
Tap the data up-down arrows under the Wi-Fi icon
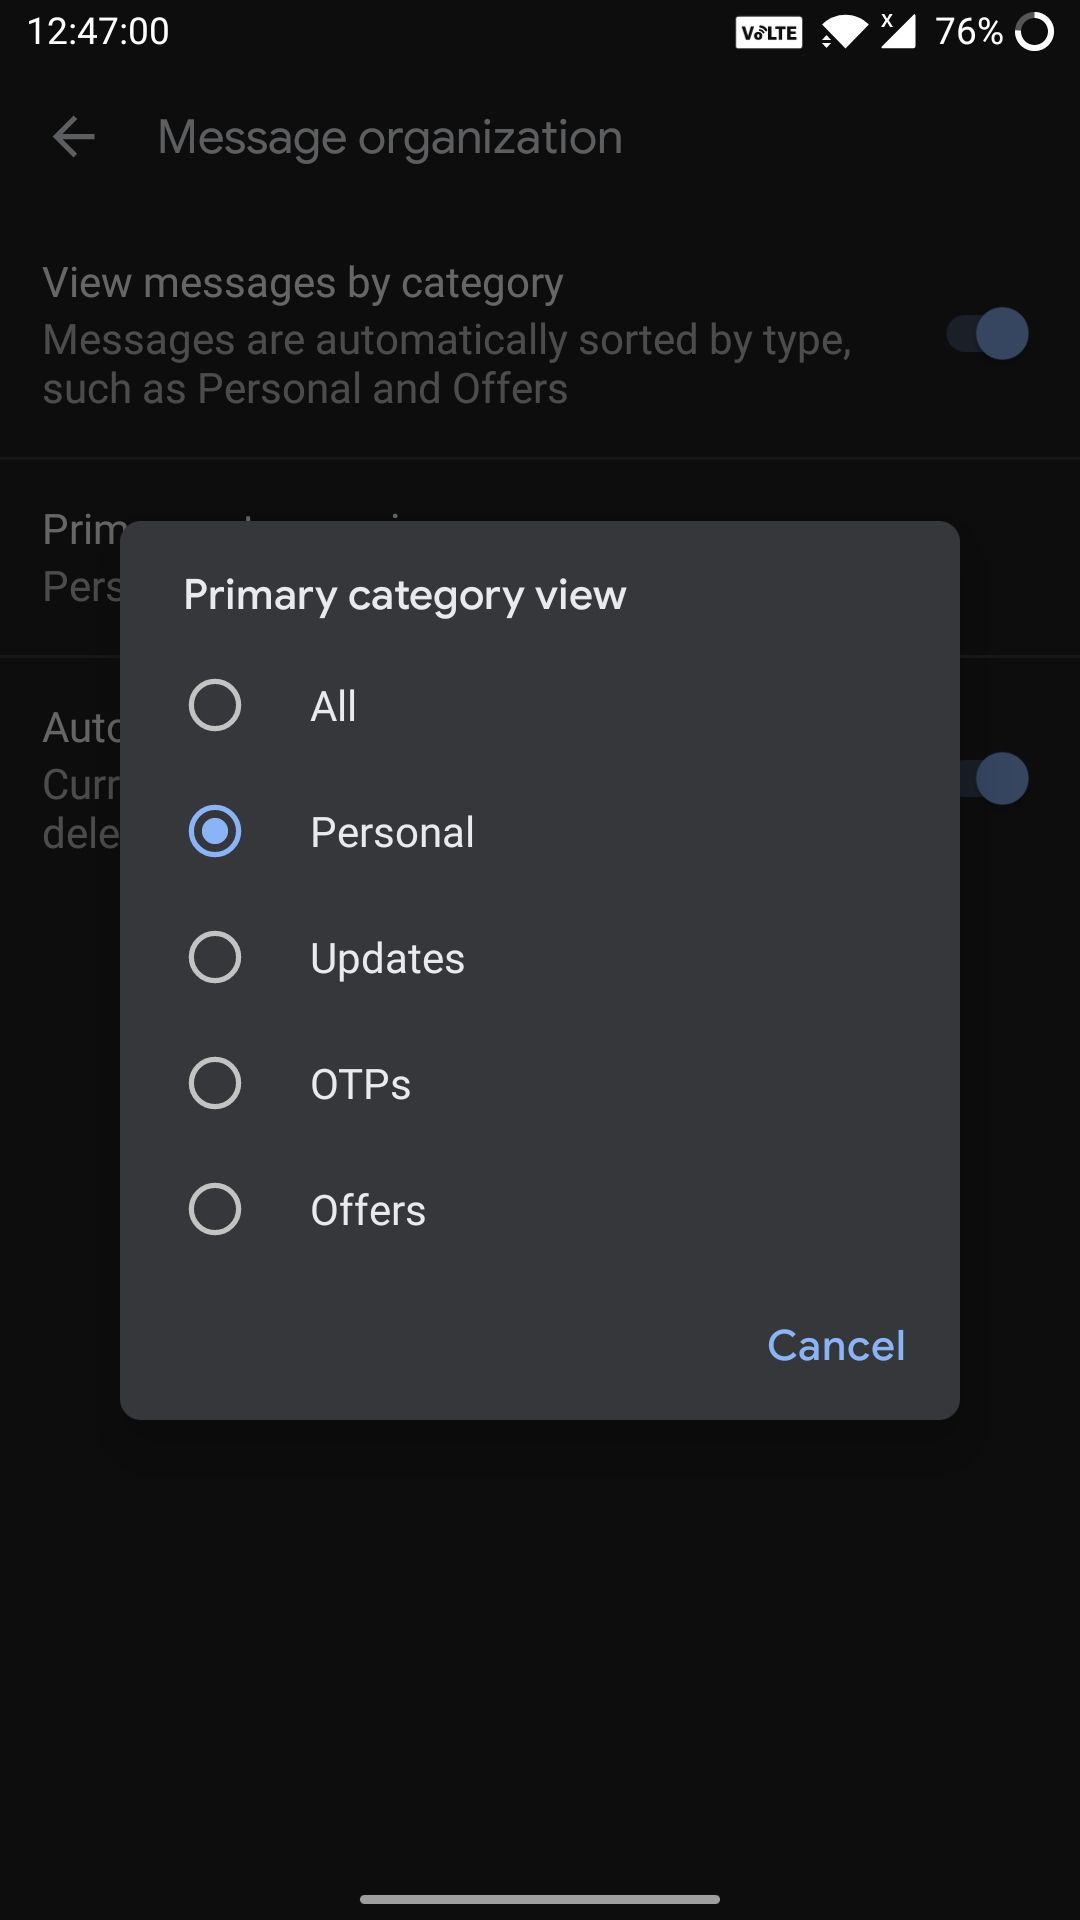click(825, 40)
